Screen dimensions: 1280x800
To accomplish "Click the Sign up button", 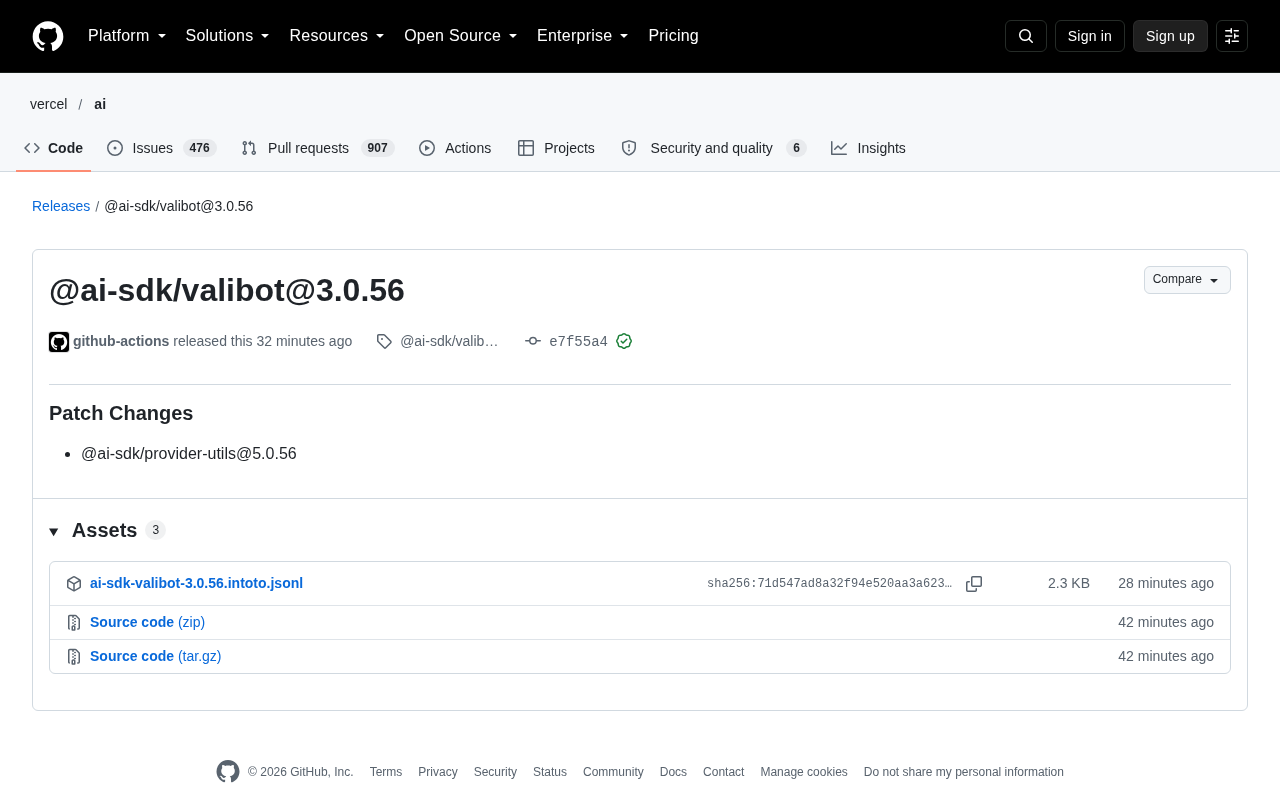I will click(x=1170, y=36).
